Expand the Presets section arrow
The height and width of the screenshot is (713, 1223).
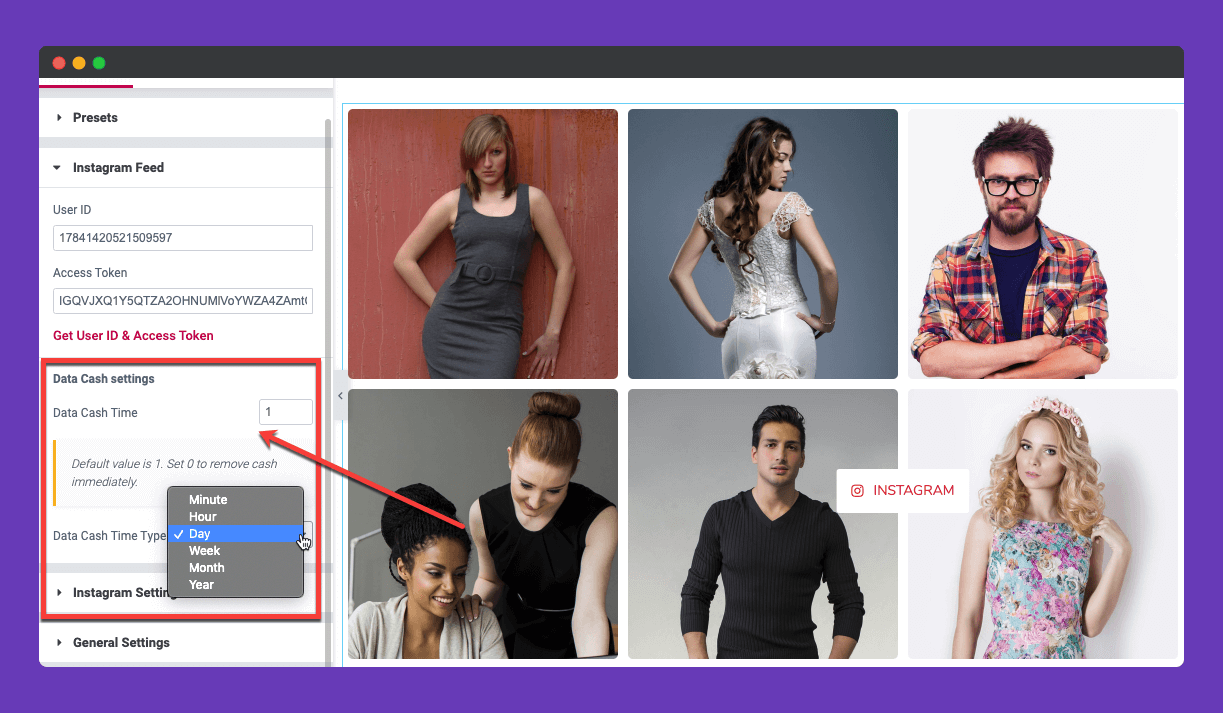coord(59,117)
